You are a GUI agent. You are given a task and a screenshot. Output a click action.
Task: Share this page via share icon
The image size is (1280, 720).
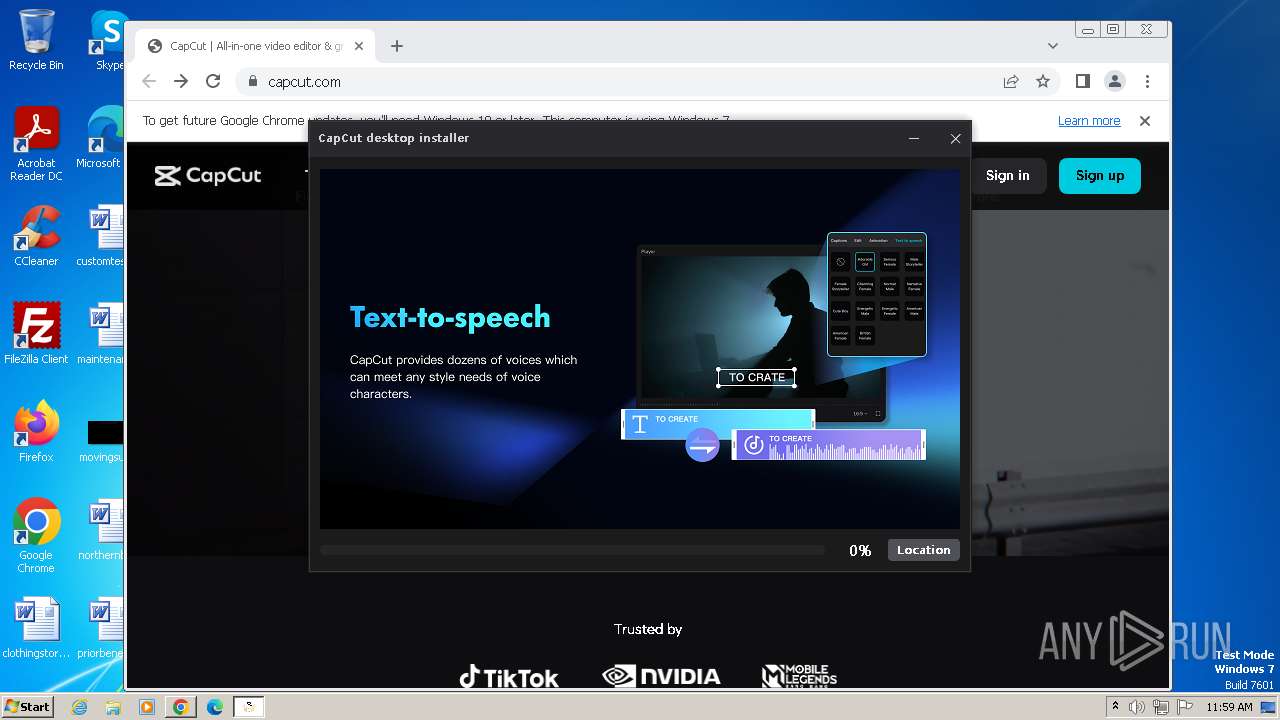1011,82
